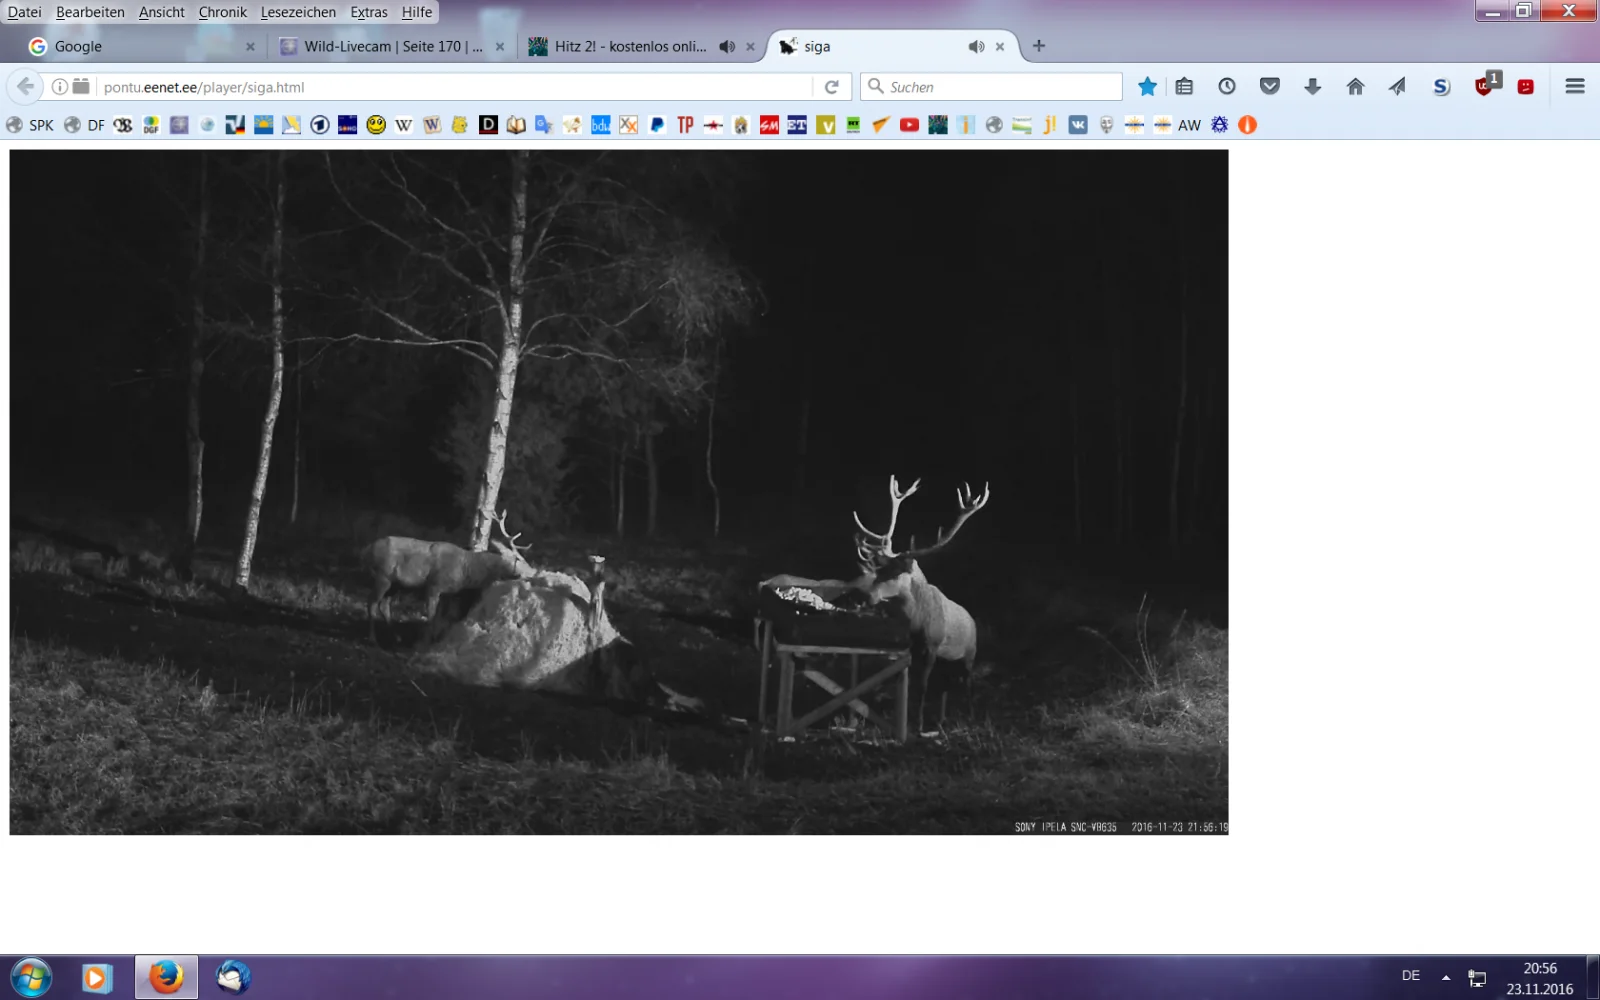Image resolution: width=1600 pixels, height=1000 pixels.
Task: Open the Pocket list icon
Action: (x=1270, y=87)
